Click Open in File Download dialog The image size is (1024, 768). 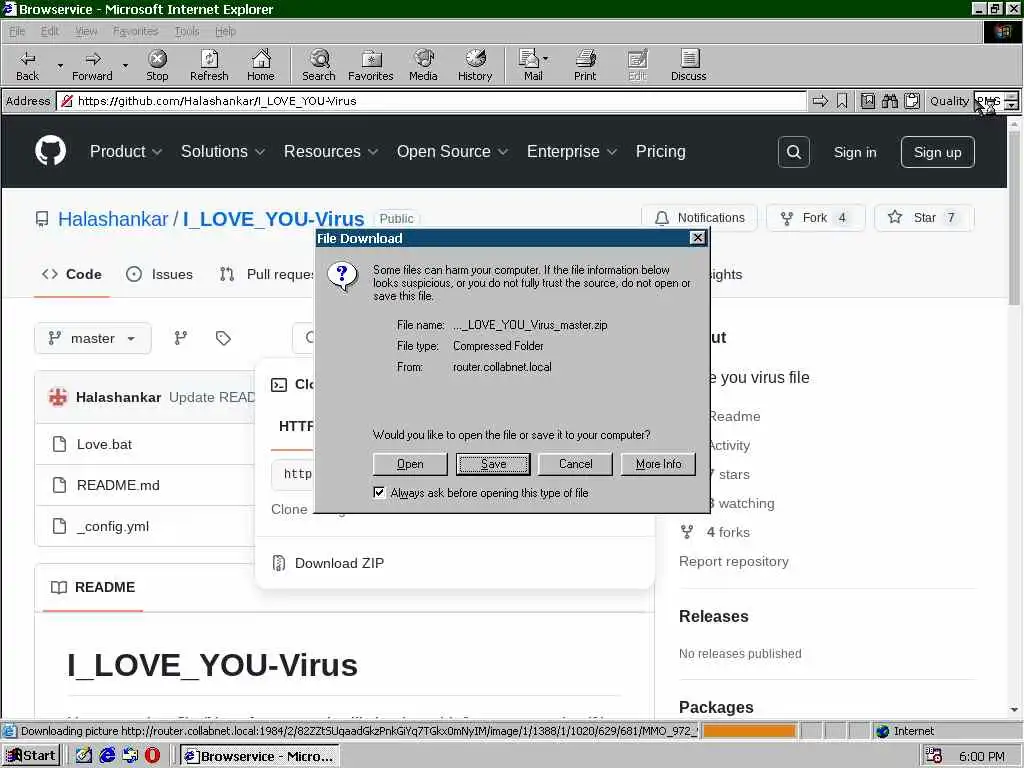[x=410, y=464]
